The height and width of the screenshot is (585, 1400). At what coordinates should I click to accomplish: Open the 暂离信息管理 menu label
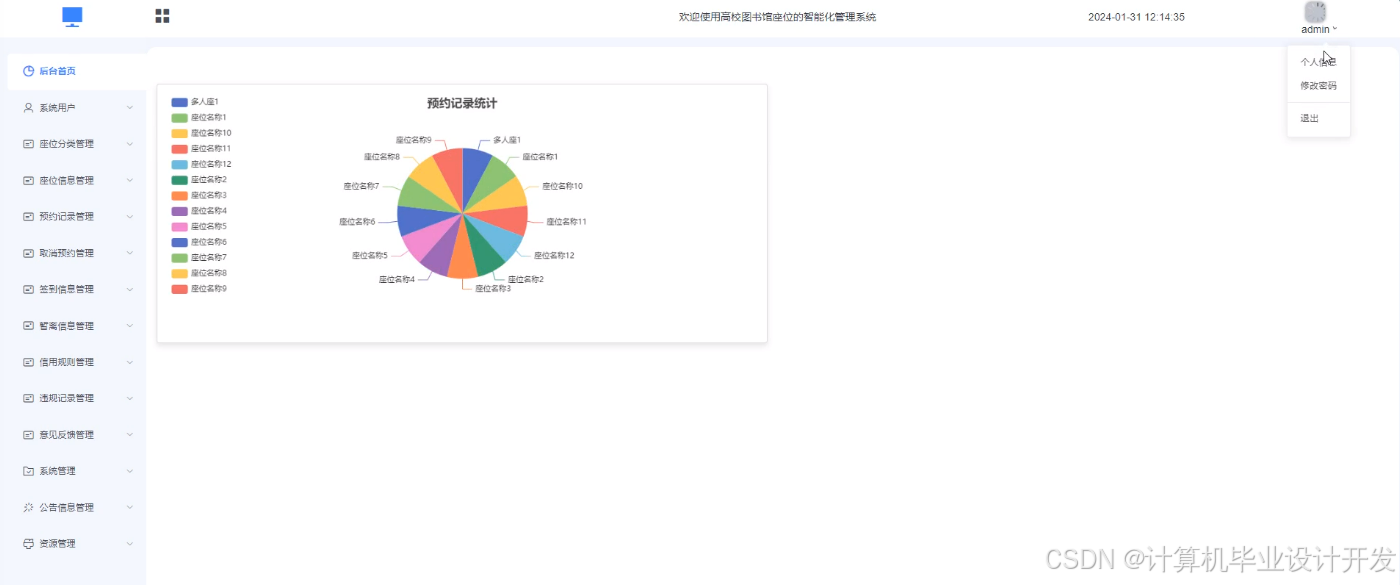[67, 326]
